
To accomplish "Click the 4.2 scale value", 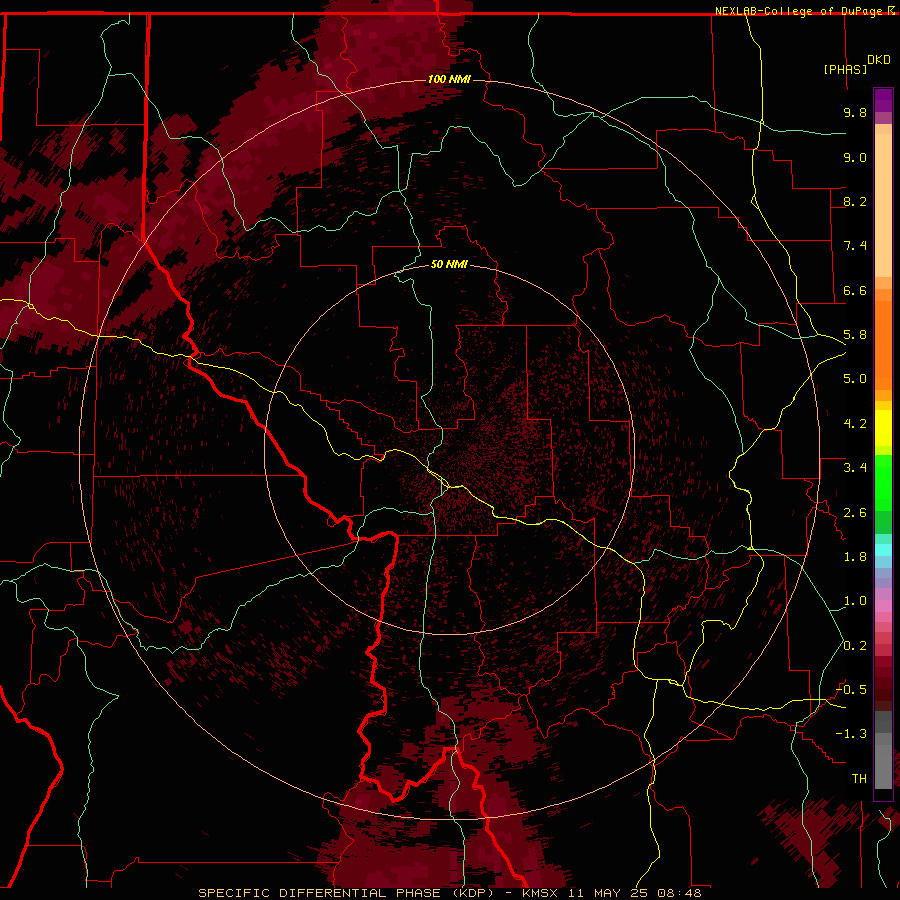I will 855,424.
